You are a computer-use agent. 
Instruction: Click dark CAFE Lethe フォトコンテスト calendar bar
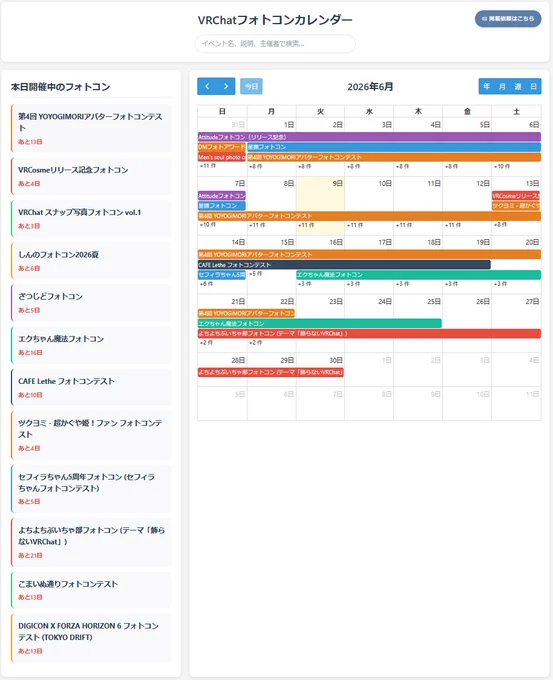coord(344,265)
